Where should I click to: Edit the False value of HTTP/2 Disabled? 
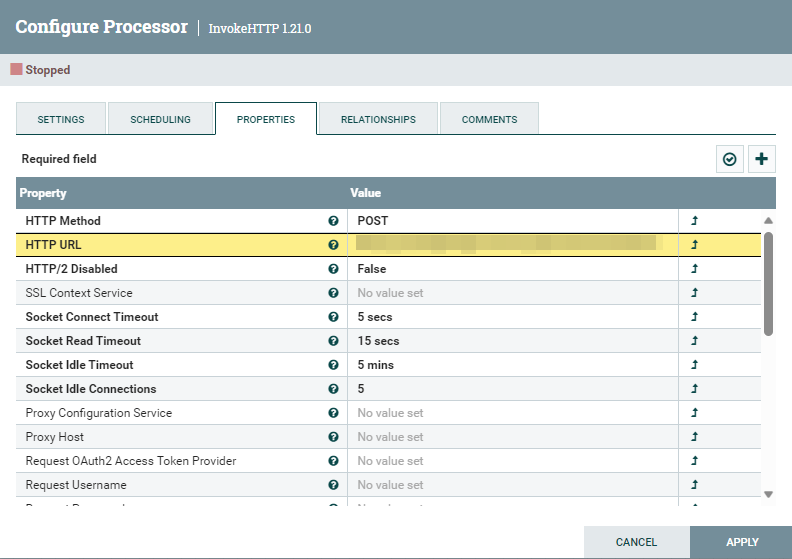click(513, 269)
